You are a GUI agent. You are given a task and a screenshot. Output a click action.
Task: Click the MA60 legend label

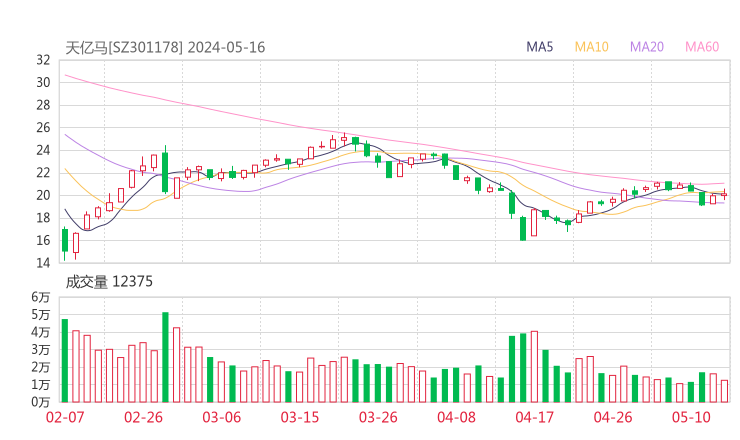702,47
